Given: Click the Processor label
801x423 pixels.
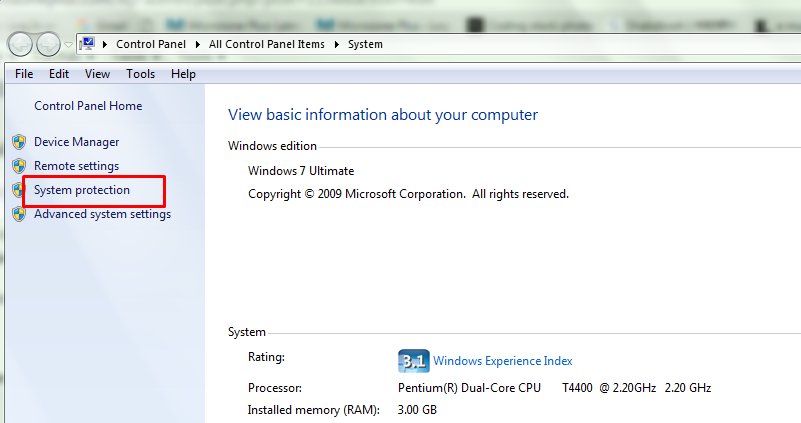Looking at the screenshot, I should point(275,388).
